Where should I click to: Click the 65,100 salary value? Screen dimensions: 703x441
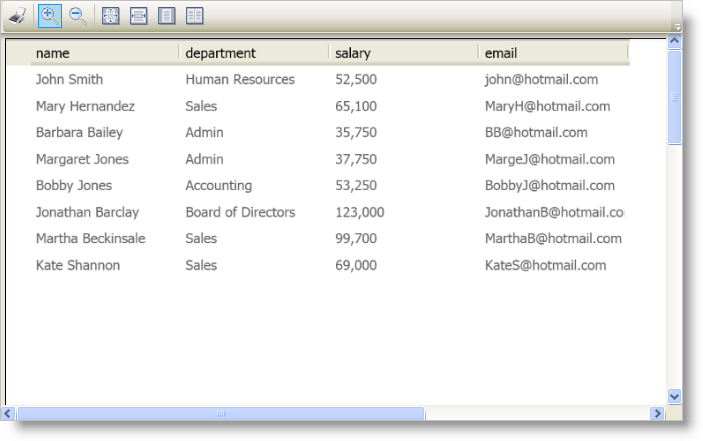coord(356,106)
